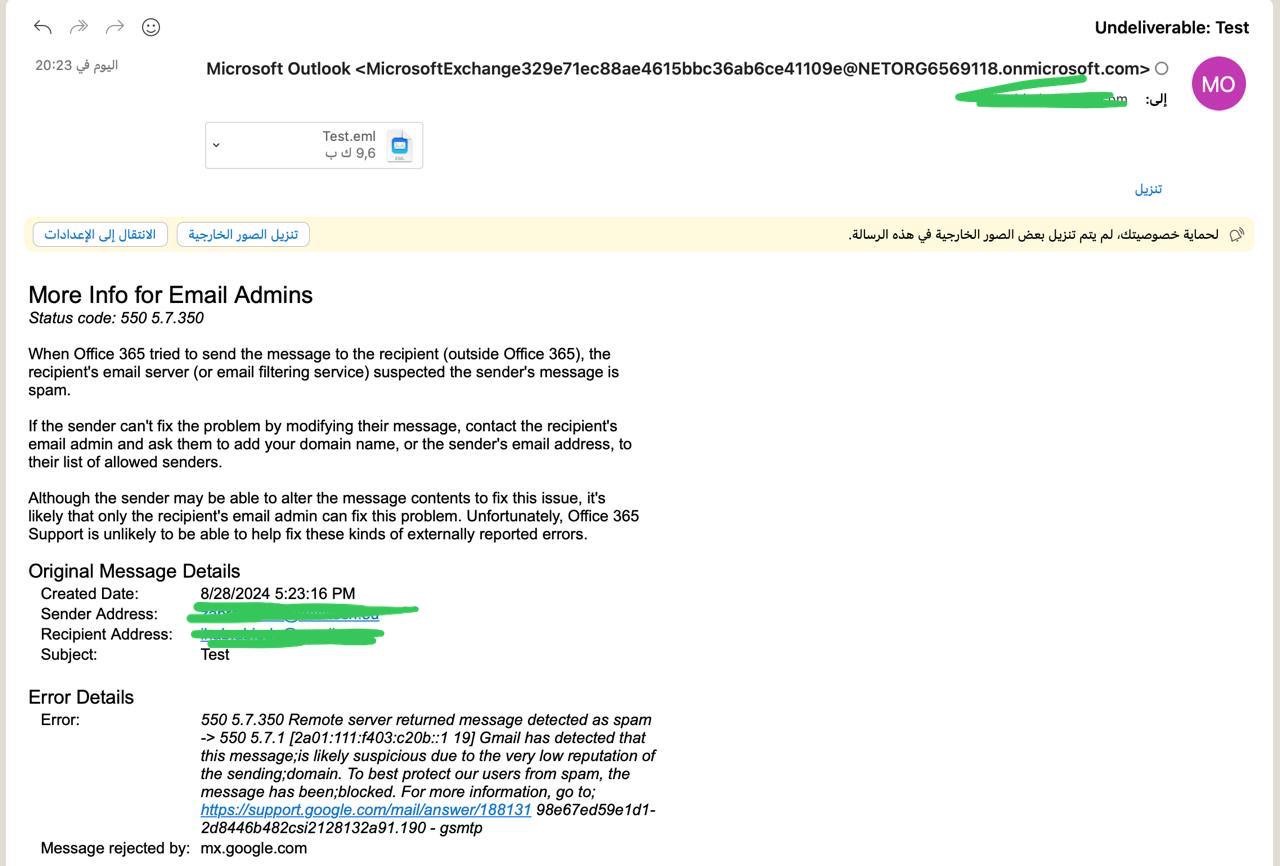
Task: Open the emoji reaction smiley icon
Action: (x=151, y=27)
